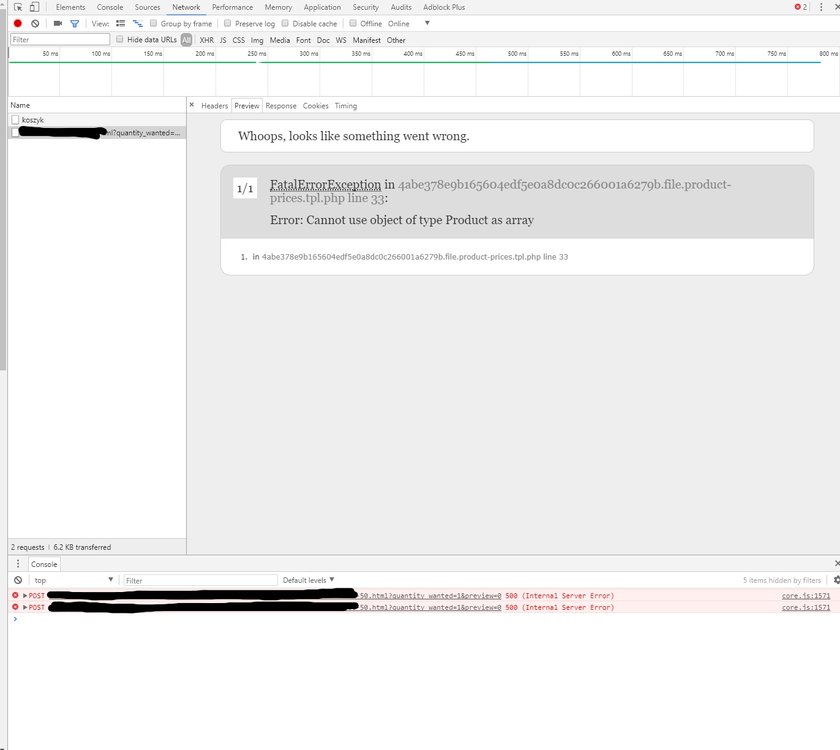Filter requests by XHR

[x=206, y=40]
